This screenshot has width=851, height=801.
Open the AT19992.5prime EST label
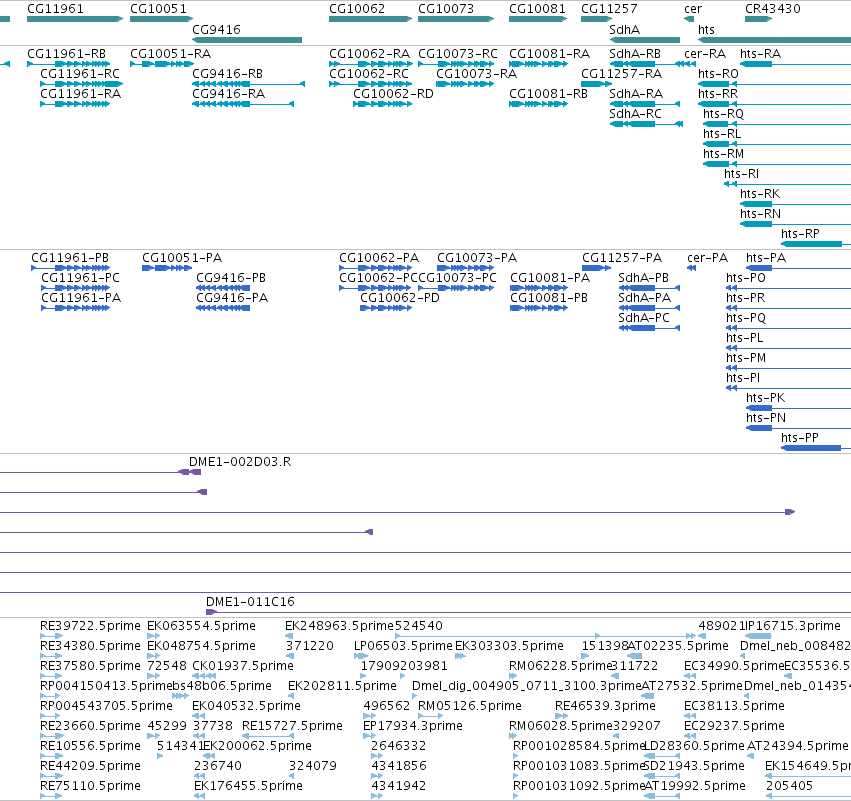[694, 786]
